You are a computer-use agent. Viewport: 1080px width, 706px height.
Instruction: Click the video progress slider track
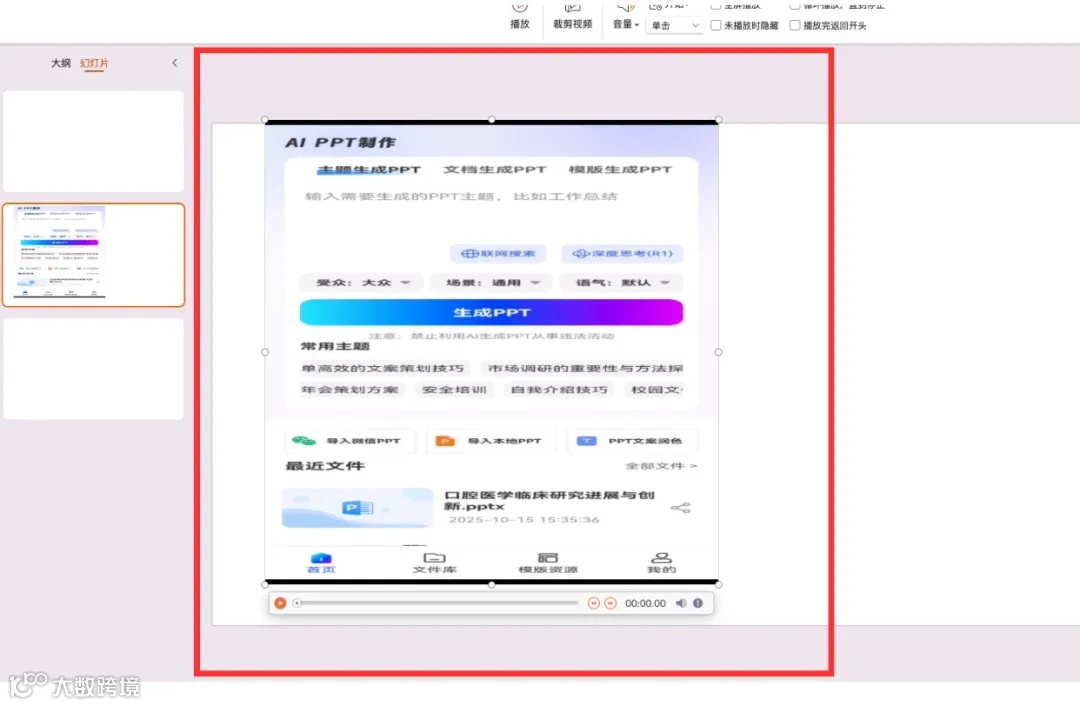[437, 603]
